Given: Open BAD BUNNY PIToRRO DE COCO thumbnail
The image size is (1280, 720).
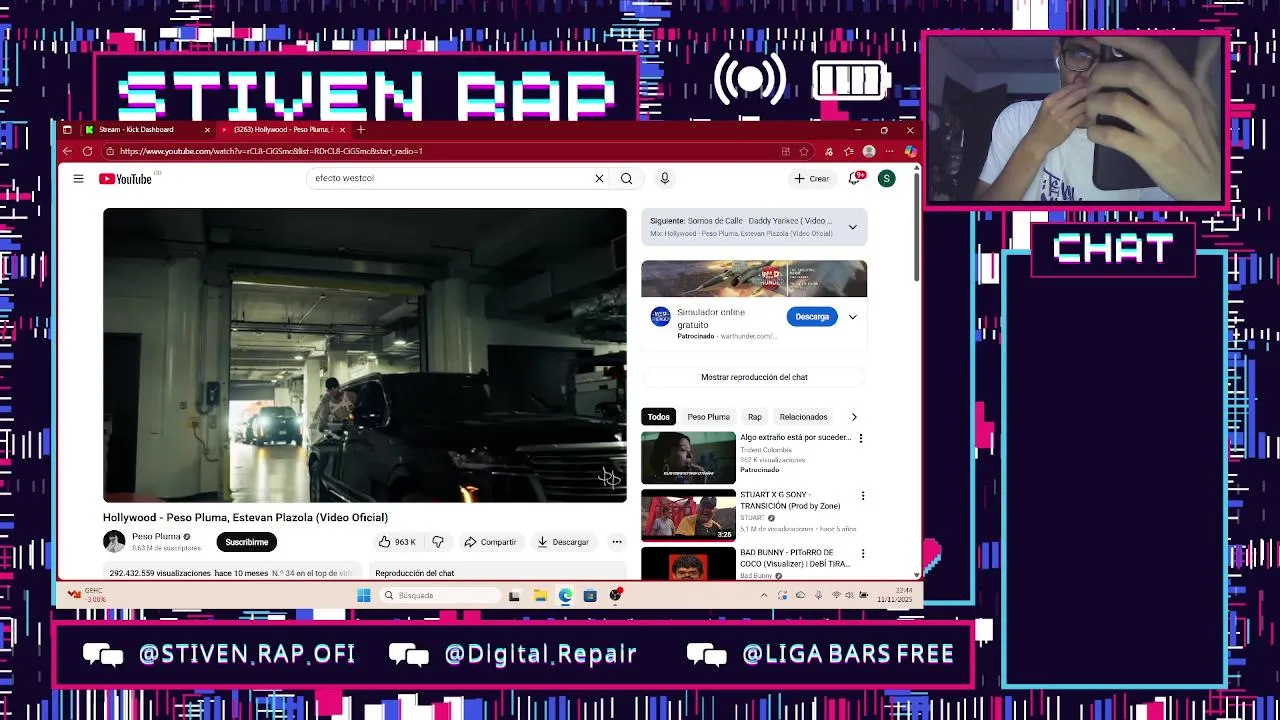Looking at the screenshot, I should tap(688, 563).
